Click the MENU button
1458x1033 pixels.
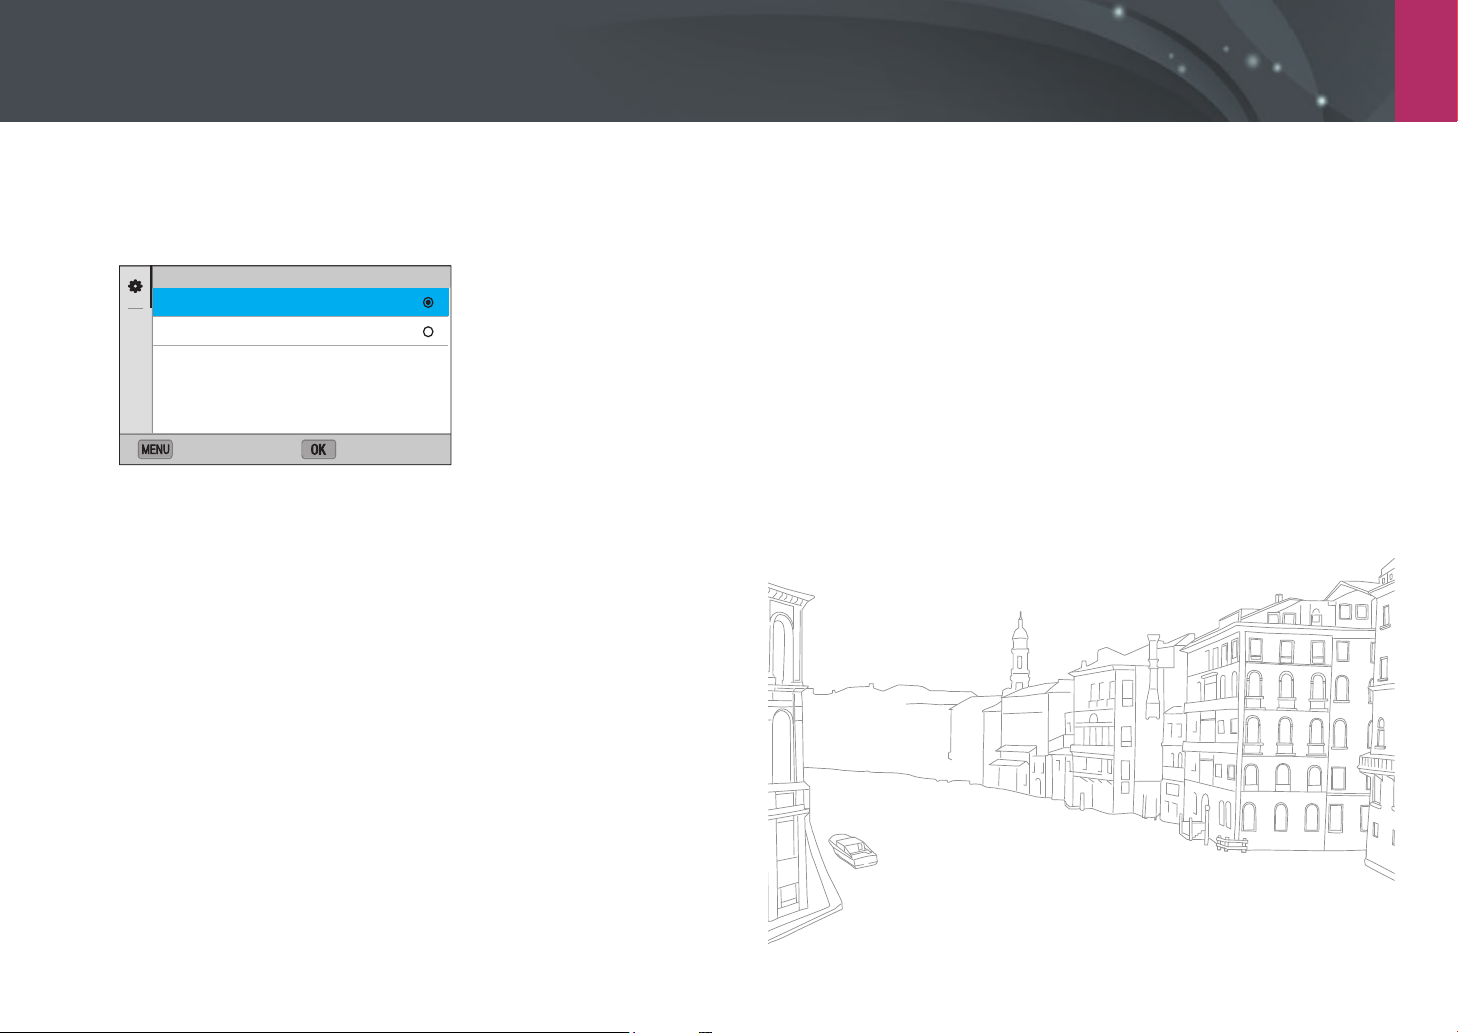tap(155, 449)
